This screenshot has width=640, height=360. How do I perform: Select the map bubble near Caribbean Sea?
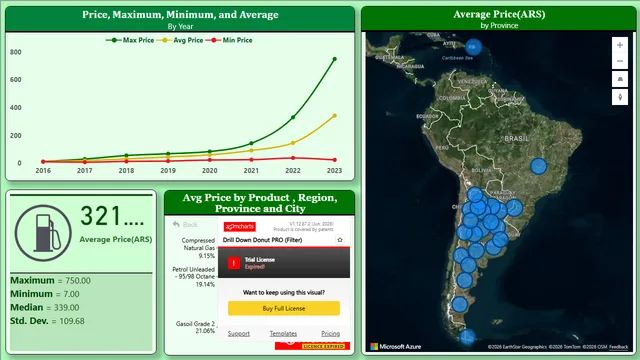(473, 47)
